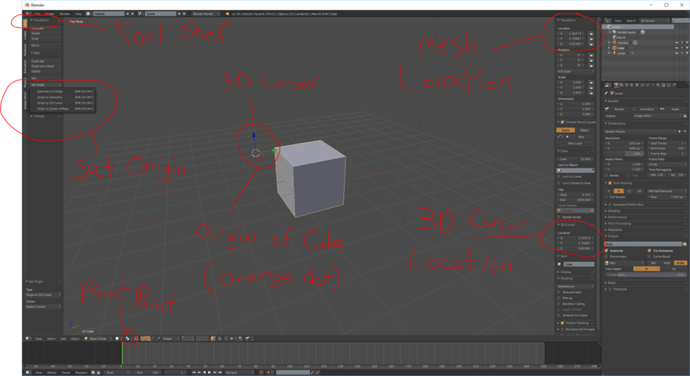Open the Render tab icon in Properties editor
Screen dimensions: 690x376
tap(617, 85)
